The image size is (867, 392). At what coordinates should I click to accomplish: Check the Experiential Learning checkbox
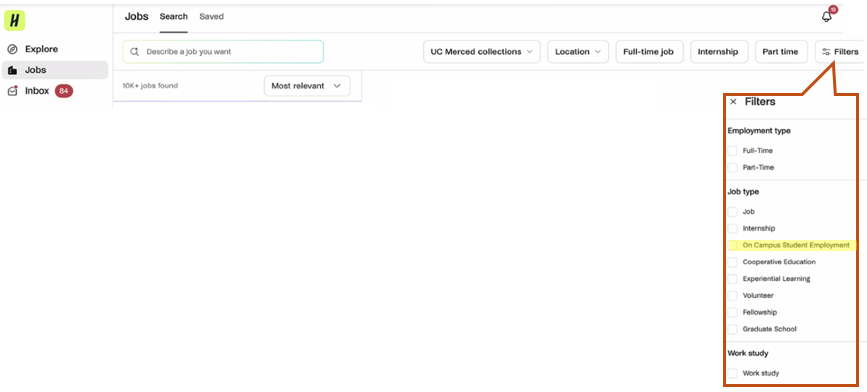coord(733,279)
